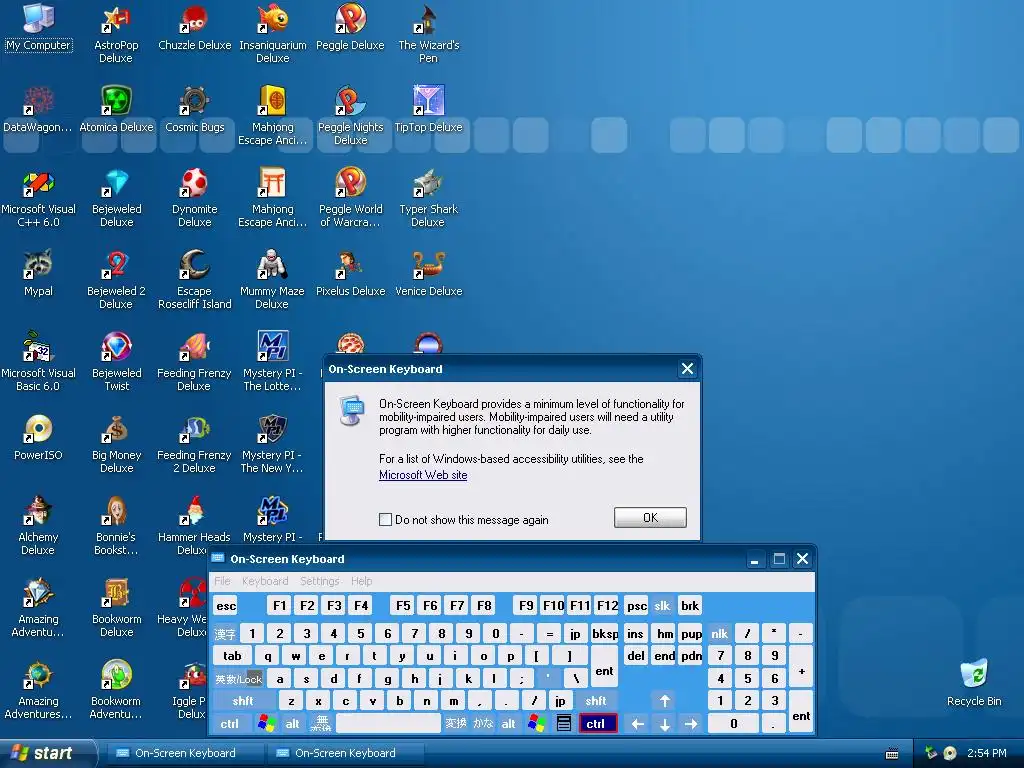Click the Atomica Deluxe icon

tap(116, 108)
